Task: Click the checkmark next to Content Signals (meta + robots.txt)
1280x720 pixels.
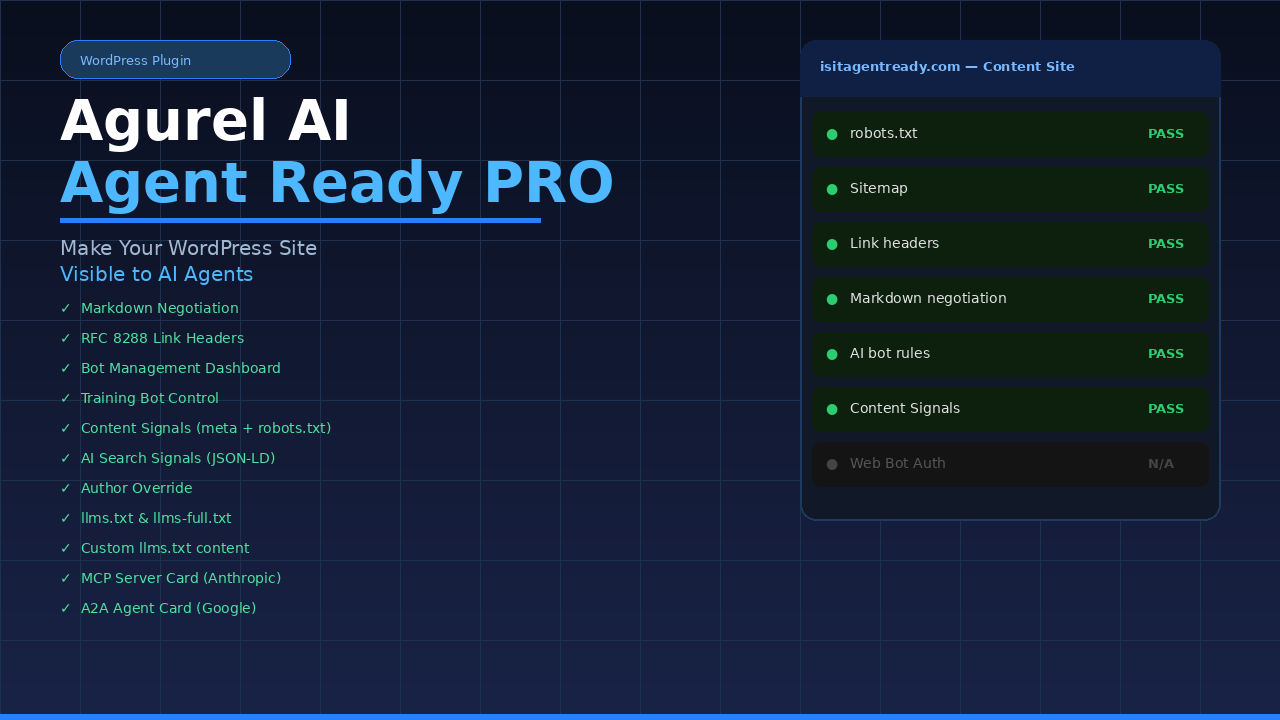Action: click(x=66, y=428)
